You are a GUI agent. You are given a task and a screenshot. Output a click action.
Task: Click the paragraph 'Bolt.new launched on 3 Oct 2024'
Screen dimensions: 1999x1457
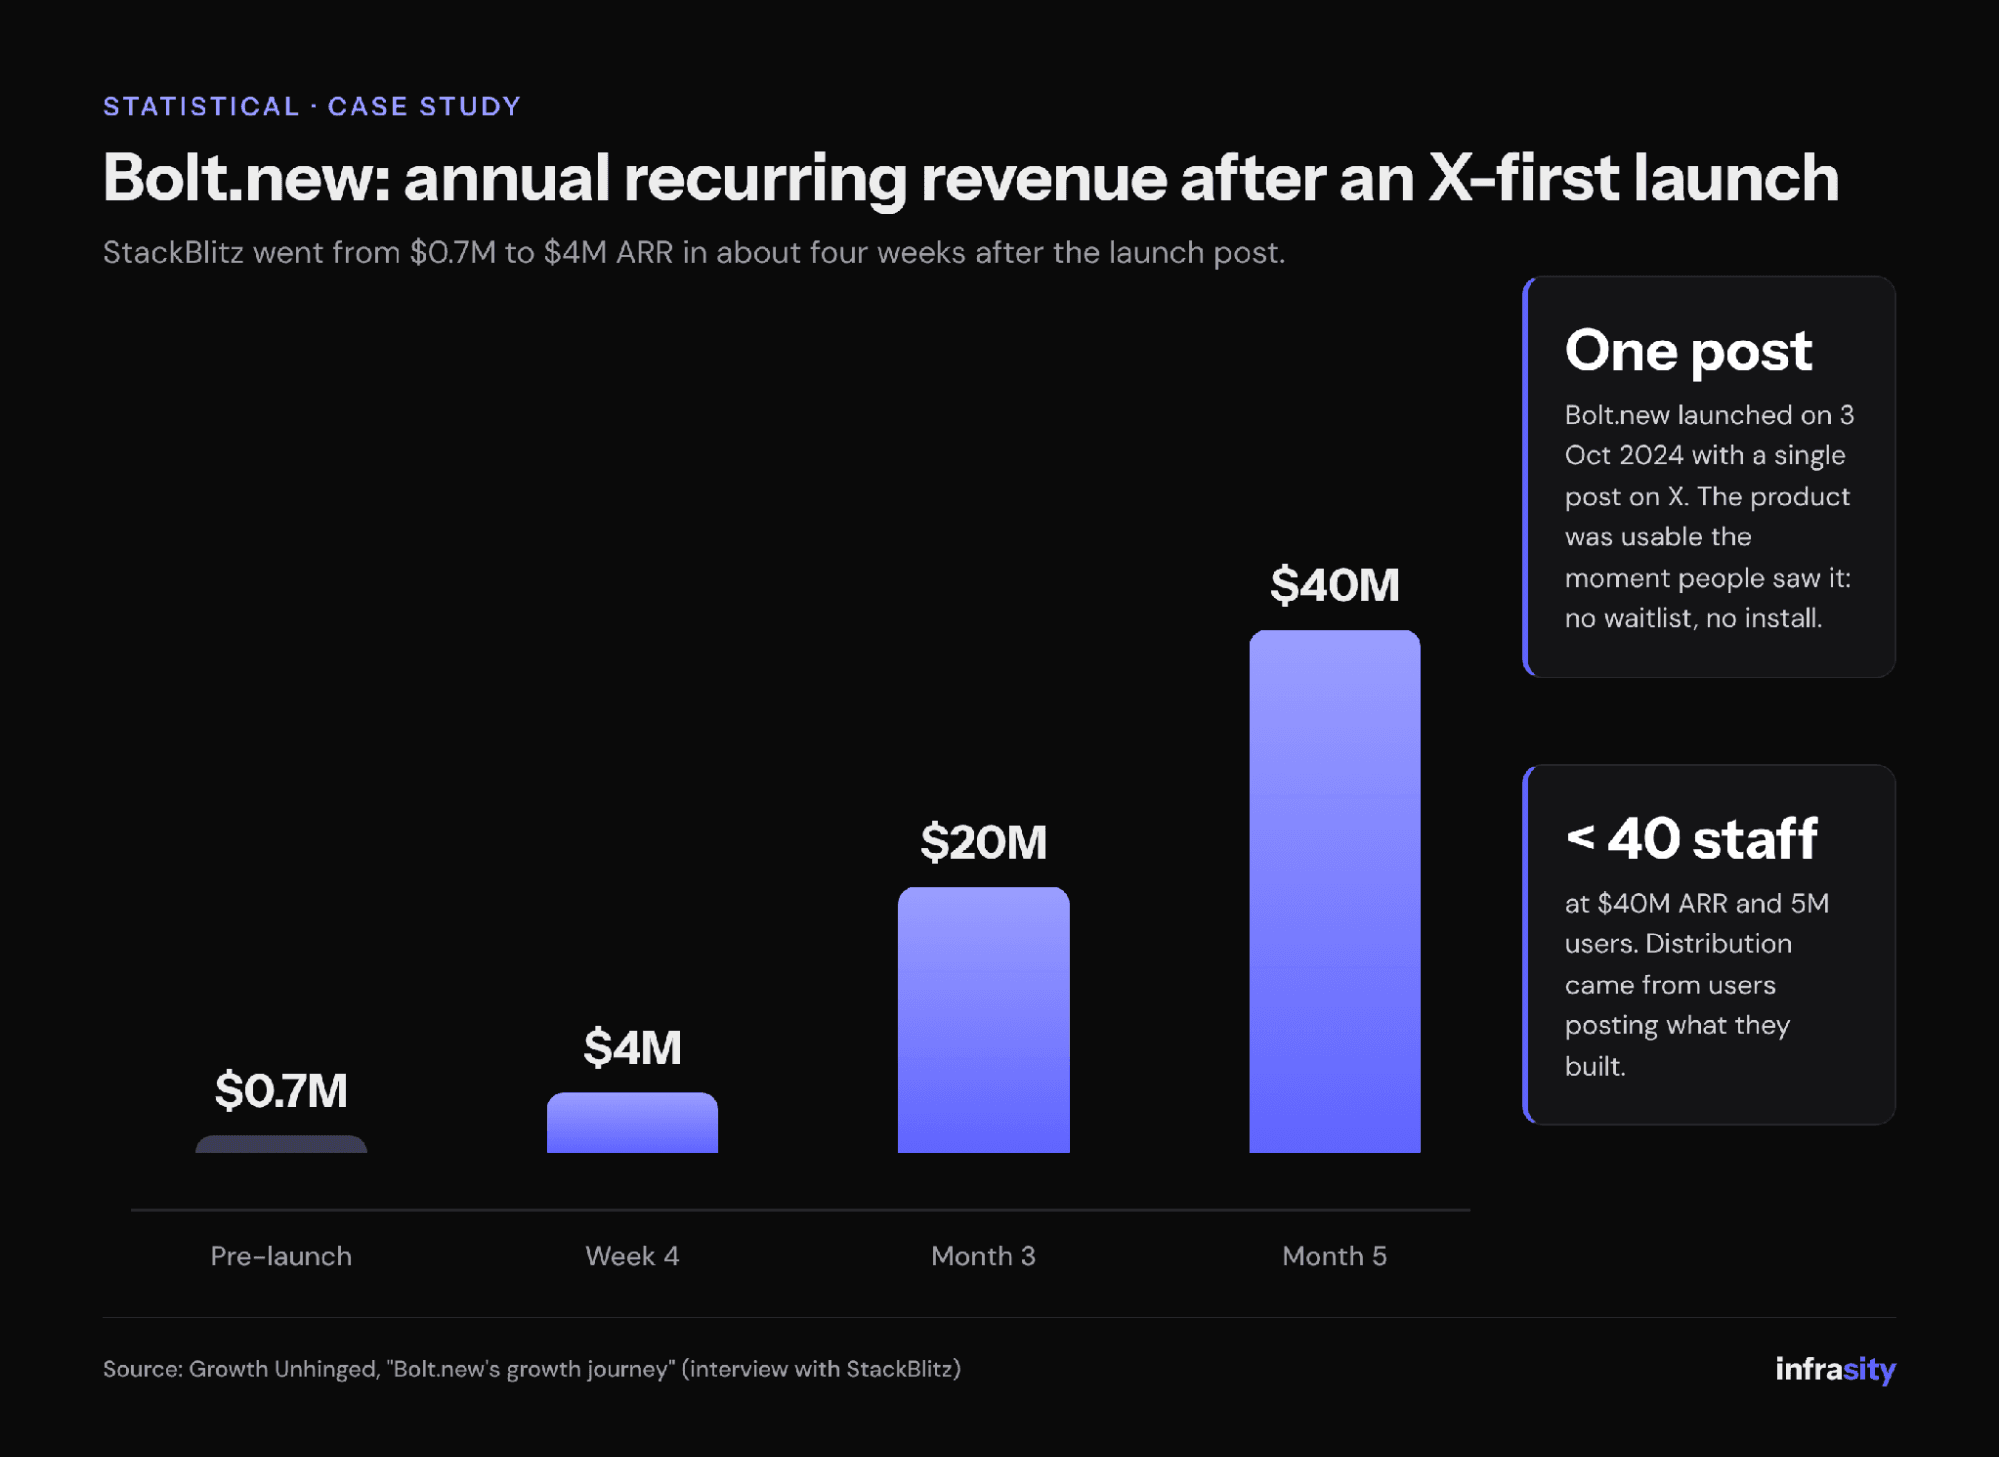click(1710, 516)
